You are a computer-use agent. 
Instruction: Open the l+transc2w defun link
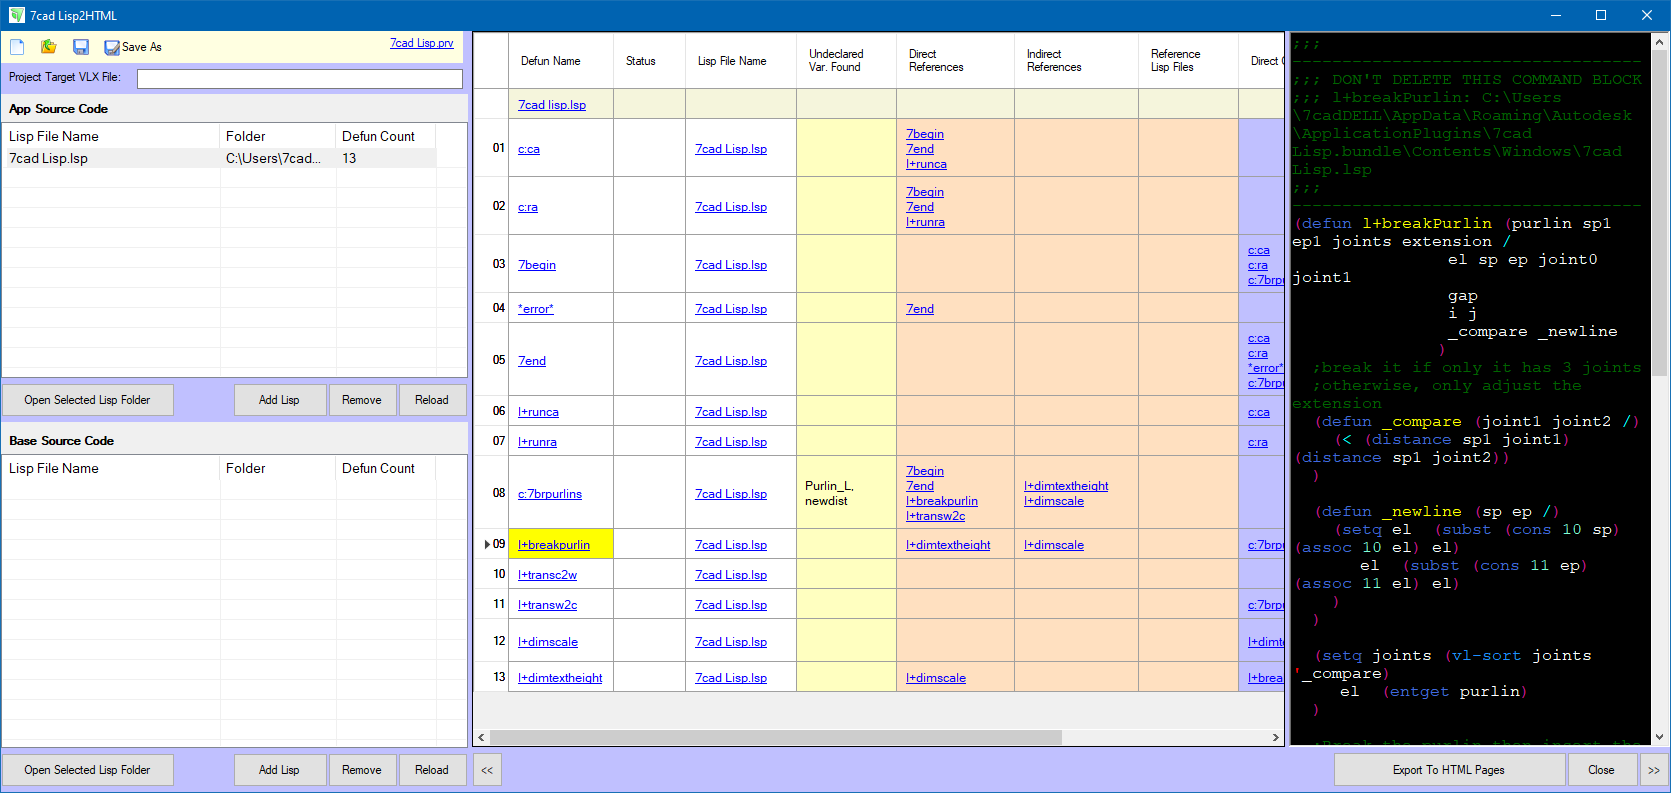548,575
